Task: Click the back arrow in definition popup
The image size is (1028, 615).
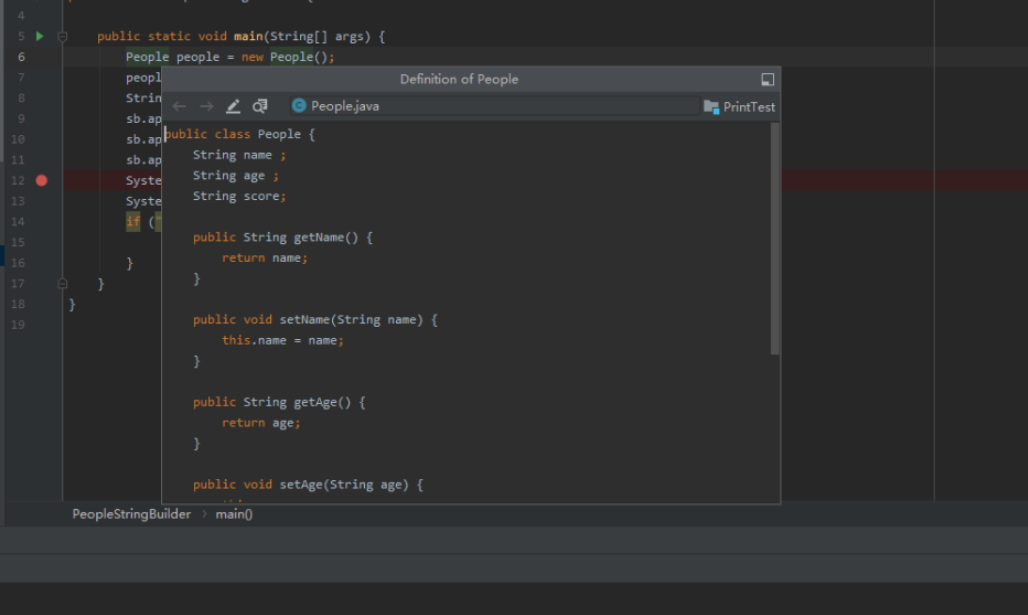Action: click(x=179, y=106)
